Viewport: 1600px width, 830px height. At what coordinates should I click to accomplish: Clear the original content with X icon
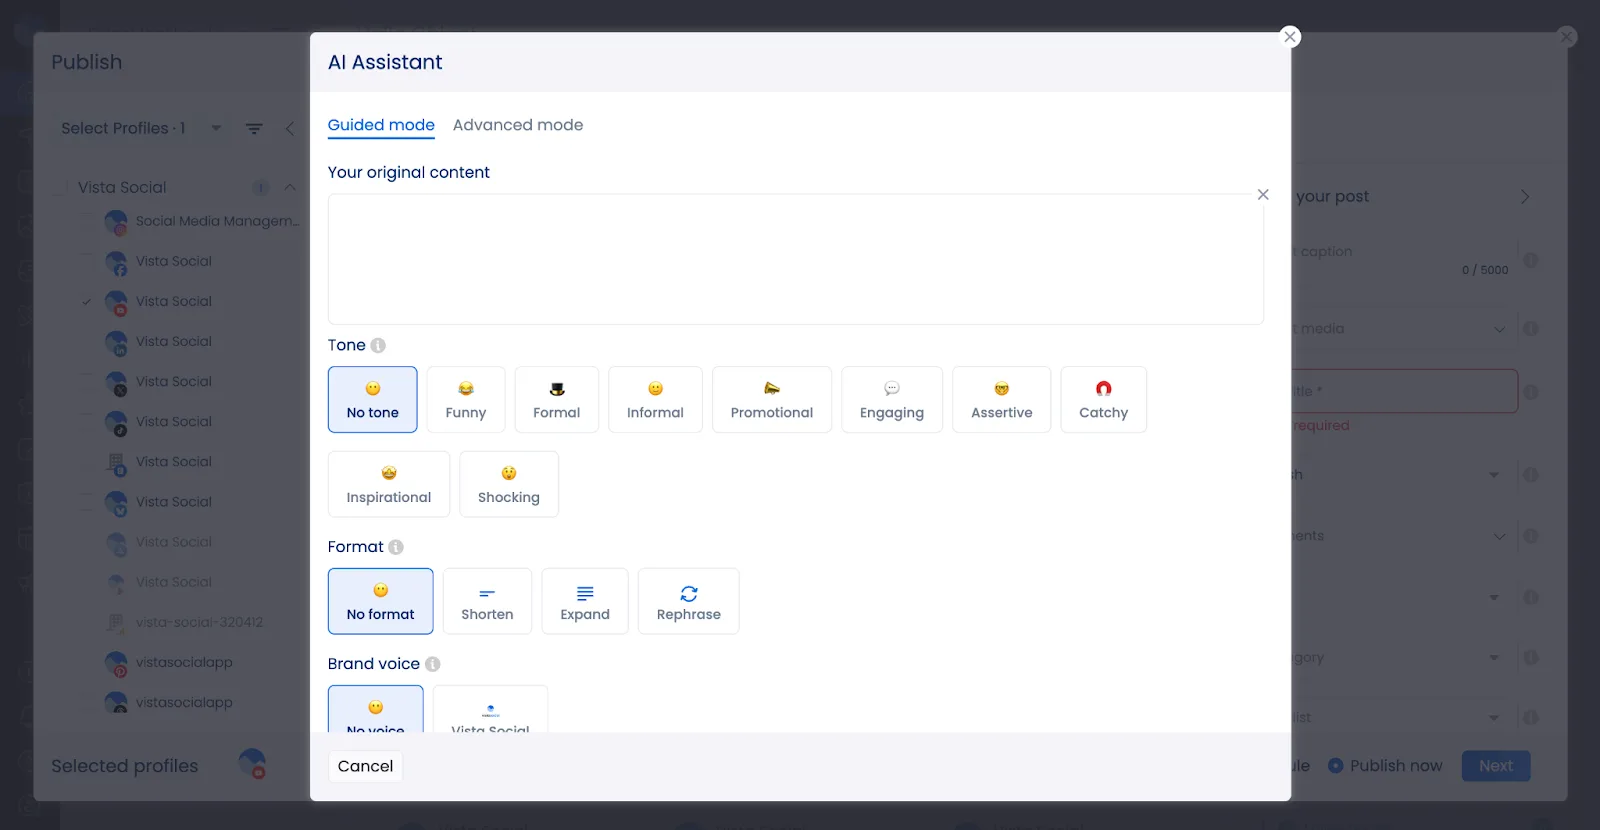point(1263,195)
